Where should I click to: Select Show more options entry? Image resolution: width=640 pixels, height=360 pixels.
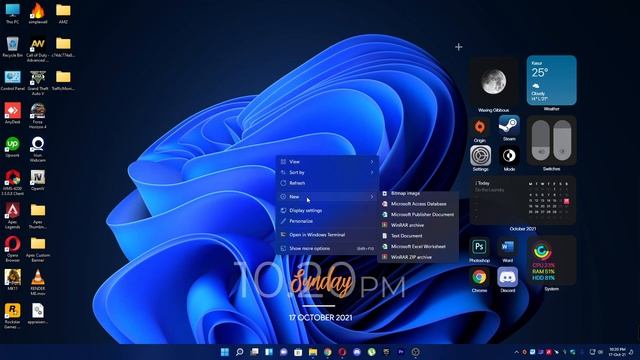[x=327, y=248]
